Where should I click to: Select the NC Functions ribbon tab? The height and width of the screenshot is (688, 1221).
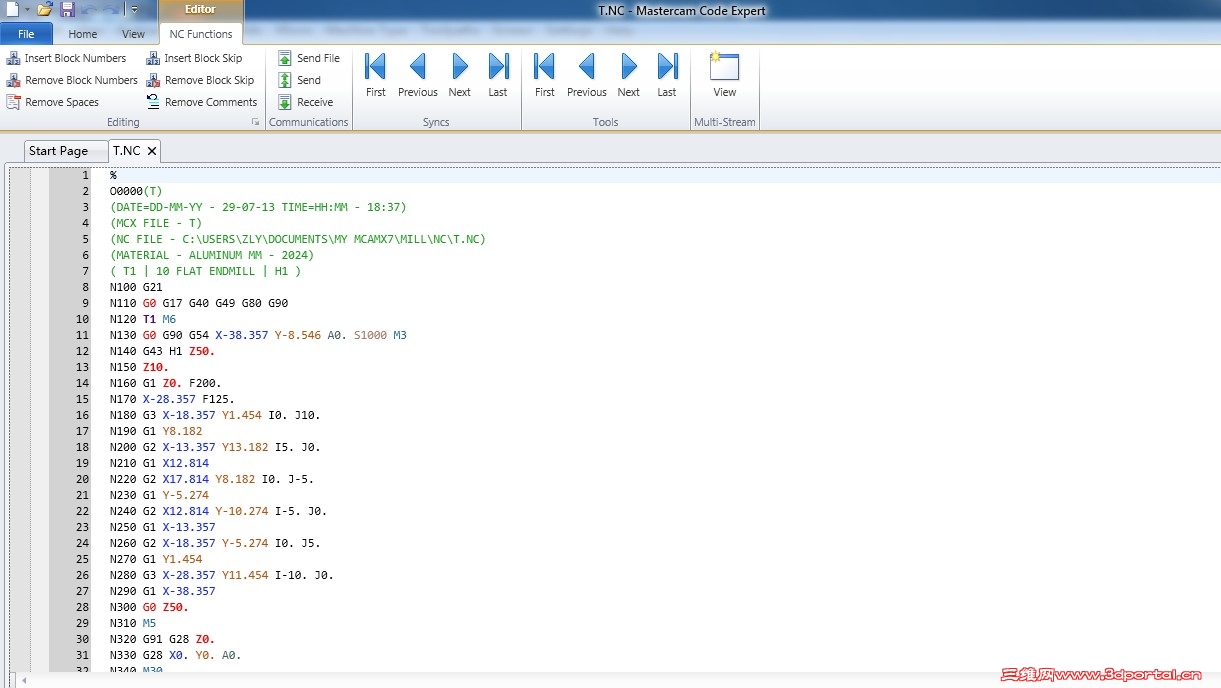(201, 34)
